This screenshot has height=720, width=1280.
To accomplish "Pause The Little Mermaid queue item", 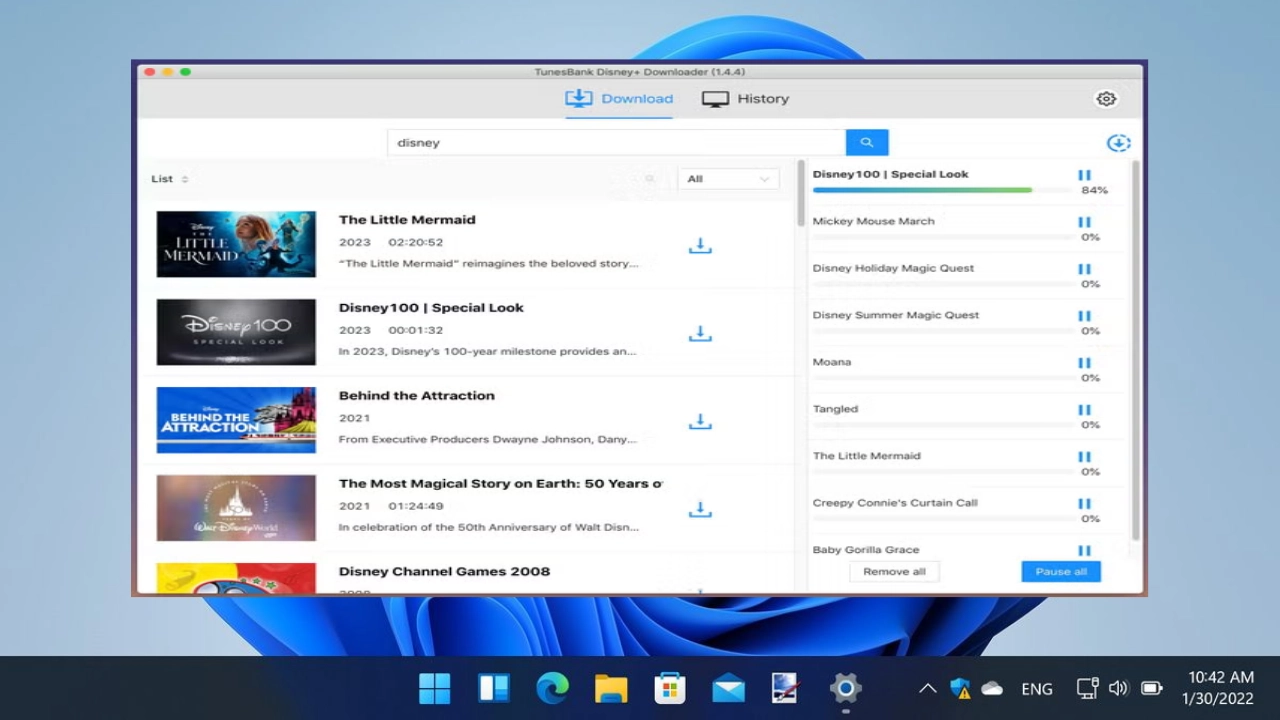I will point(1084,457).
